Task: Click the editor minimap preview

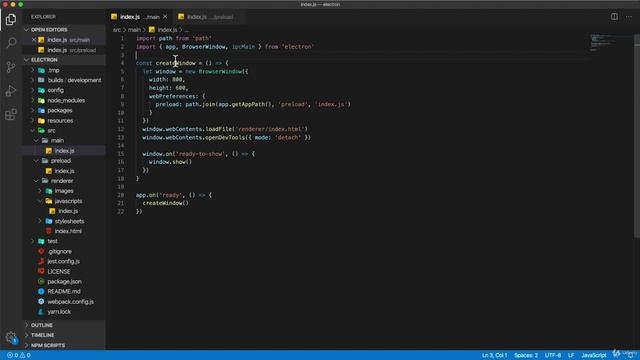Action: pyautogui.click(x=610, y=43)
